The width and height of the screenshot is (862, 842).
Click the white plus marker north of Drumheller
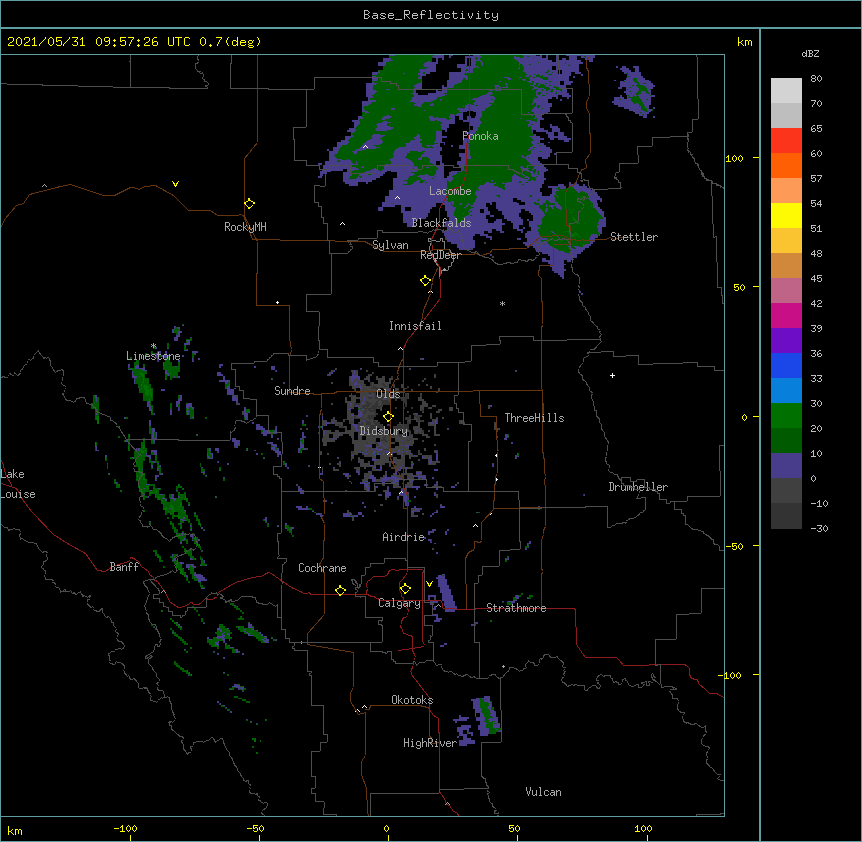(612, 375)
